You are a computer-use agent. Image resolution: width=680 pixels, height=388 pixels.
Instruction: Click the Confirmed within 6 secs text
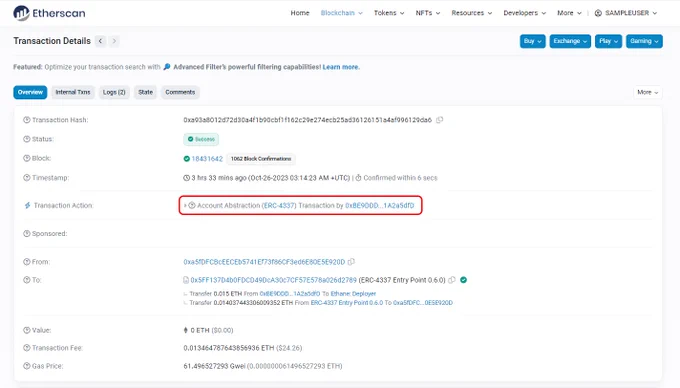click(400, 178)
